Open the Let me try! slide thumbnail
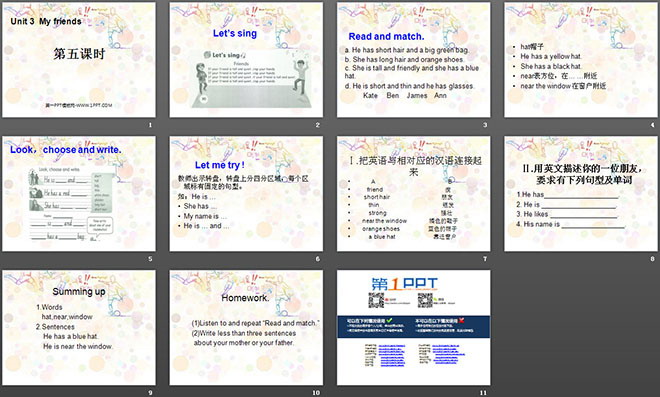The height and width of the screenshot is (397, 660). (x=246, y=194)
